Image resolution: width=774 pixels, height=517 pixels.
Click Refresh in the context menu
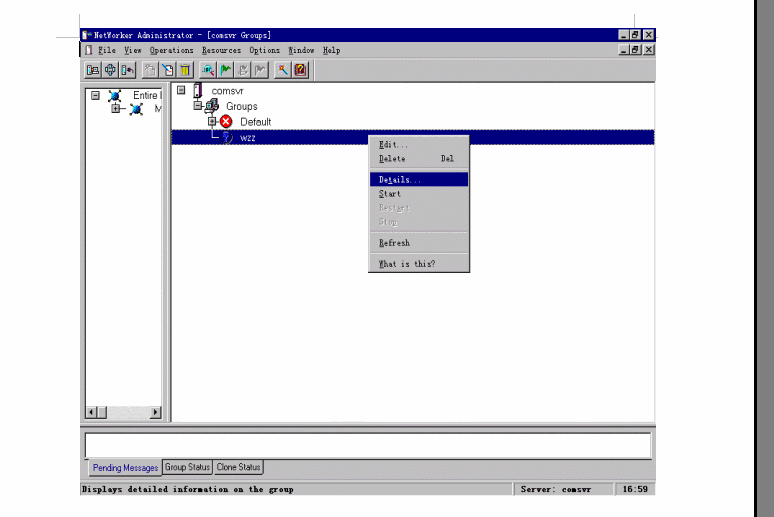pos(394,243)
